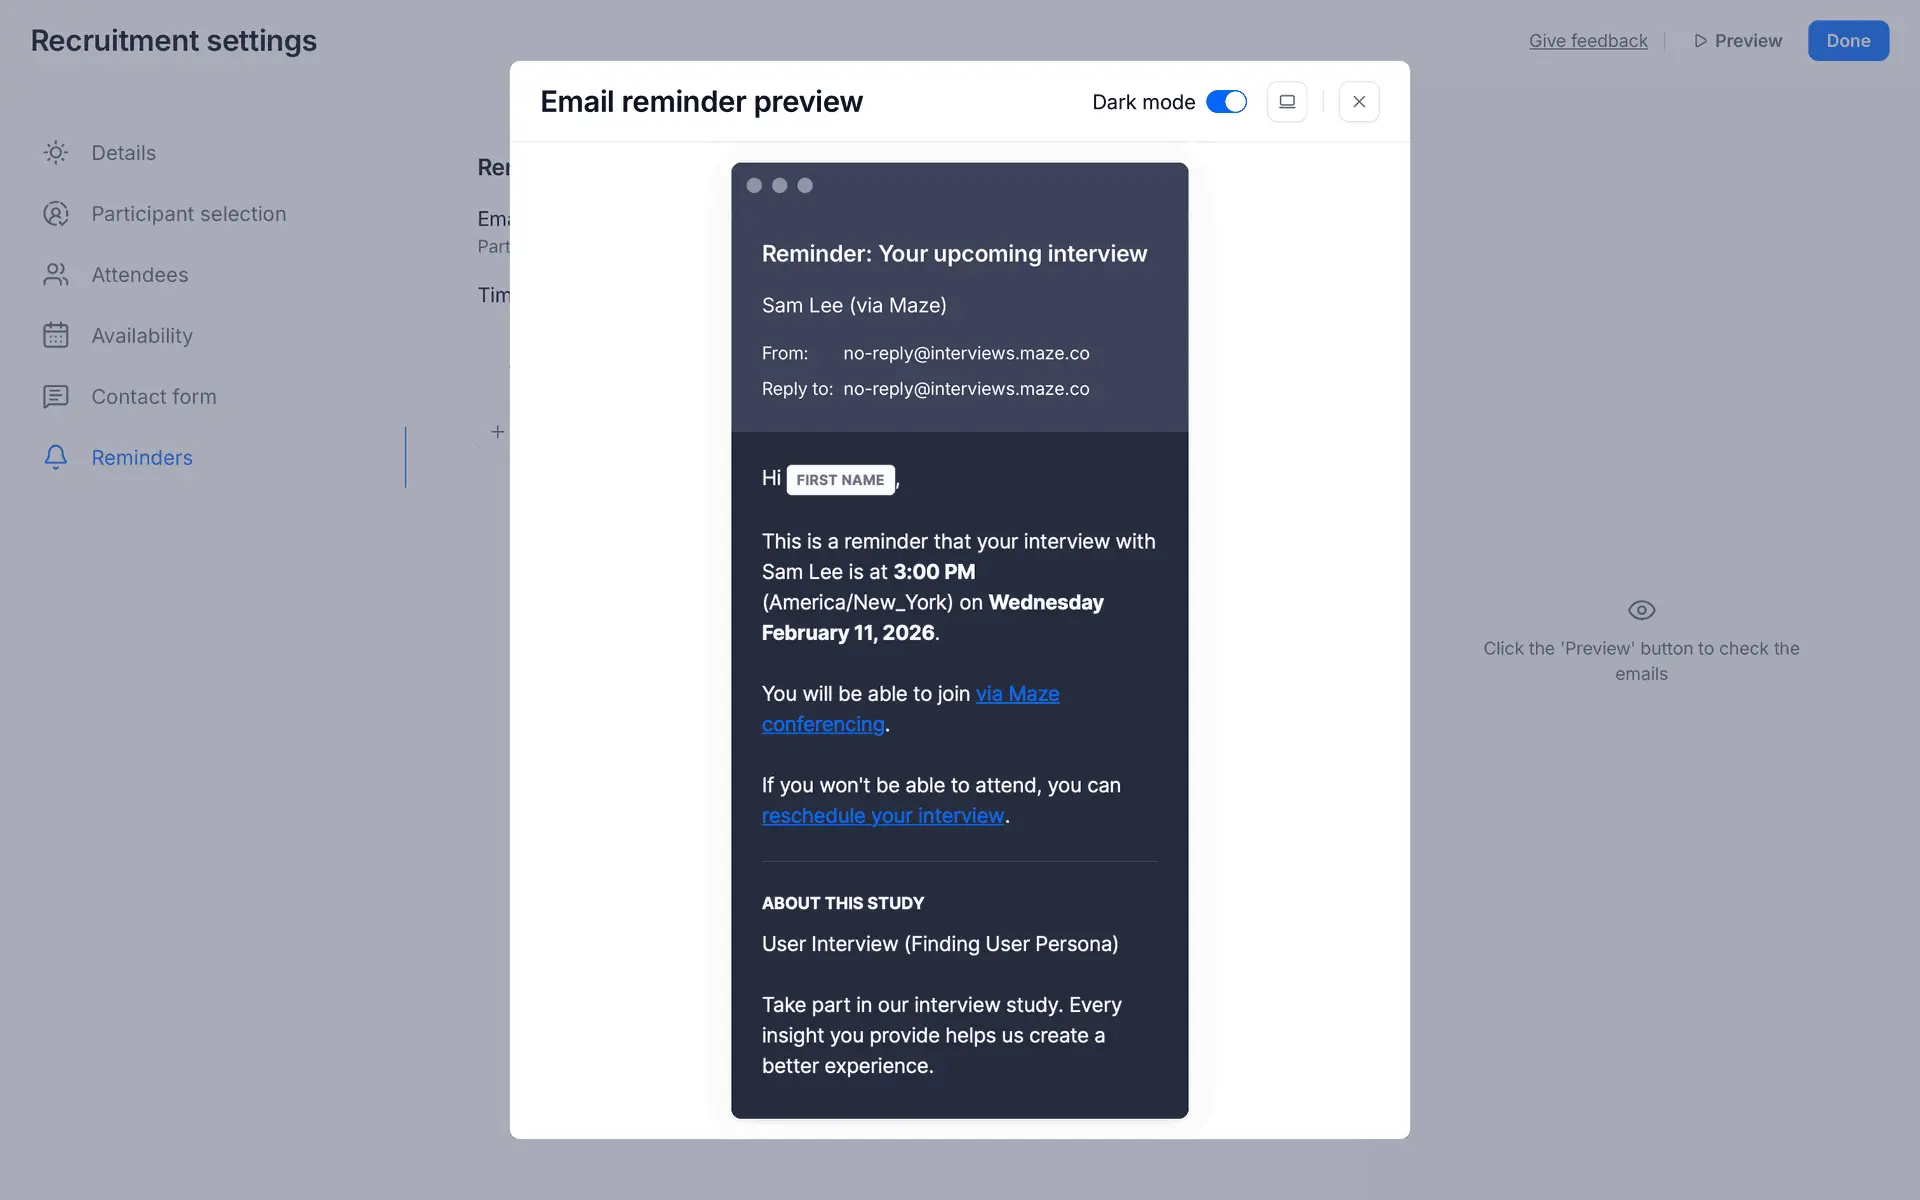This screenshot has height=1200, width=1920.
Task: Switch preview to desktop device view
Action: 1286,102
